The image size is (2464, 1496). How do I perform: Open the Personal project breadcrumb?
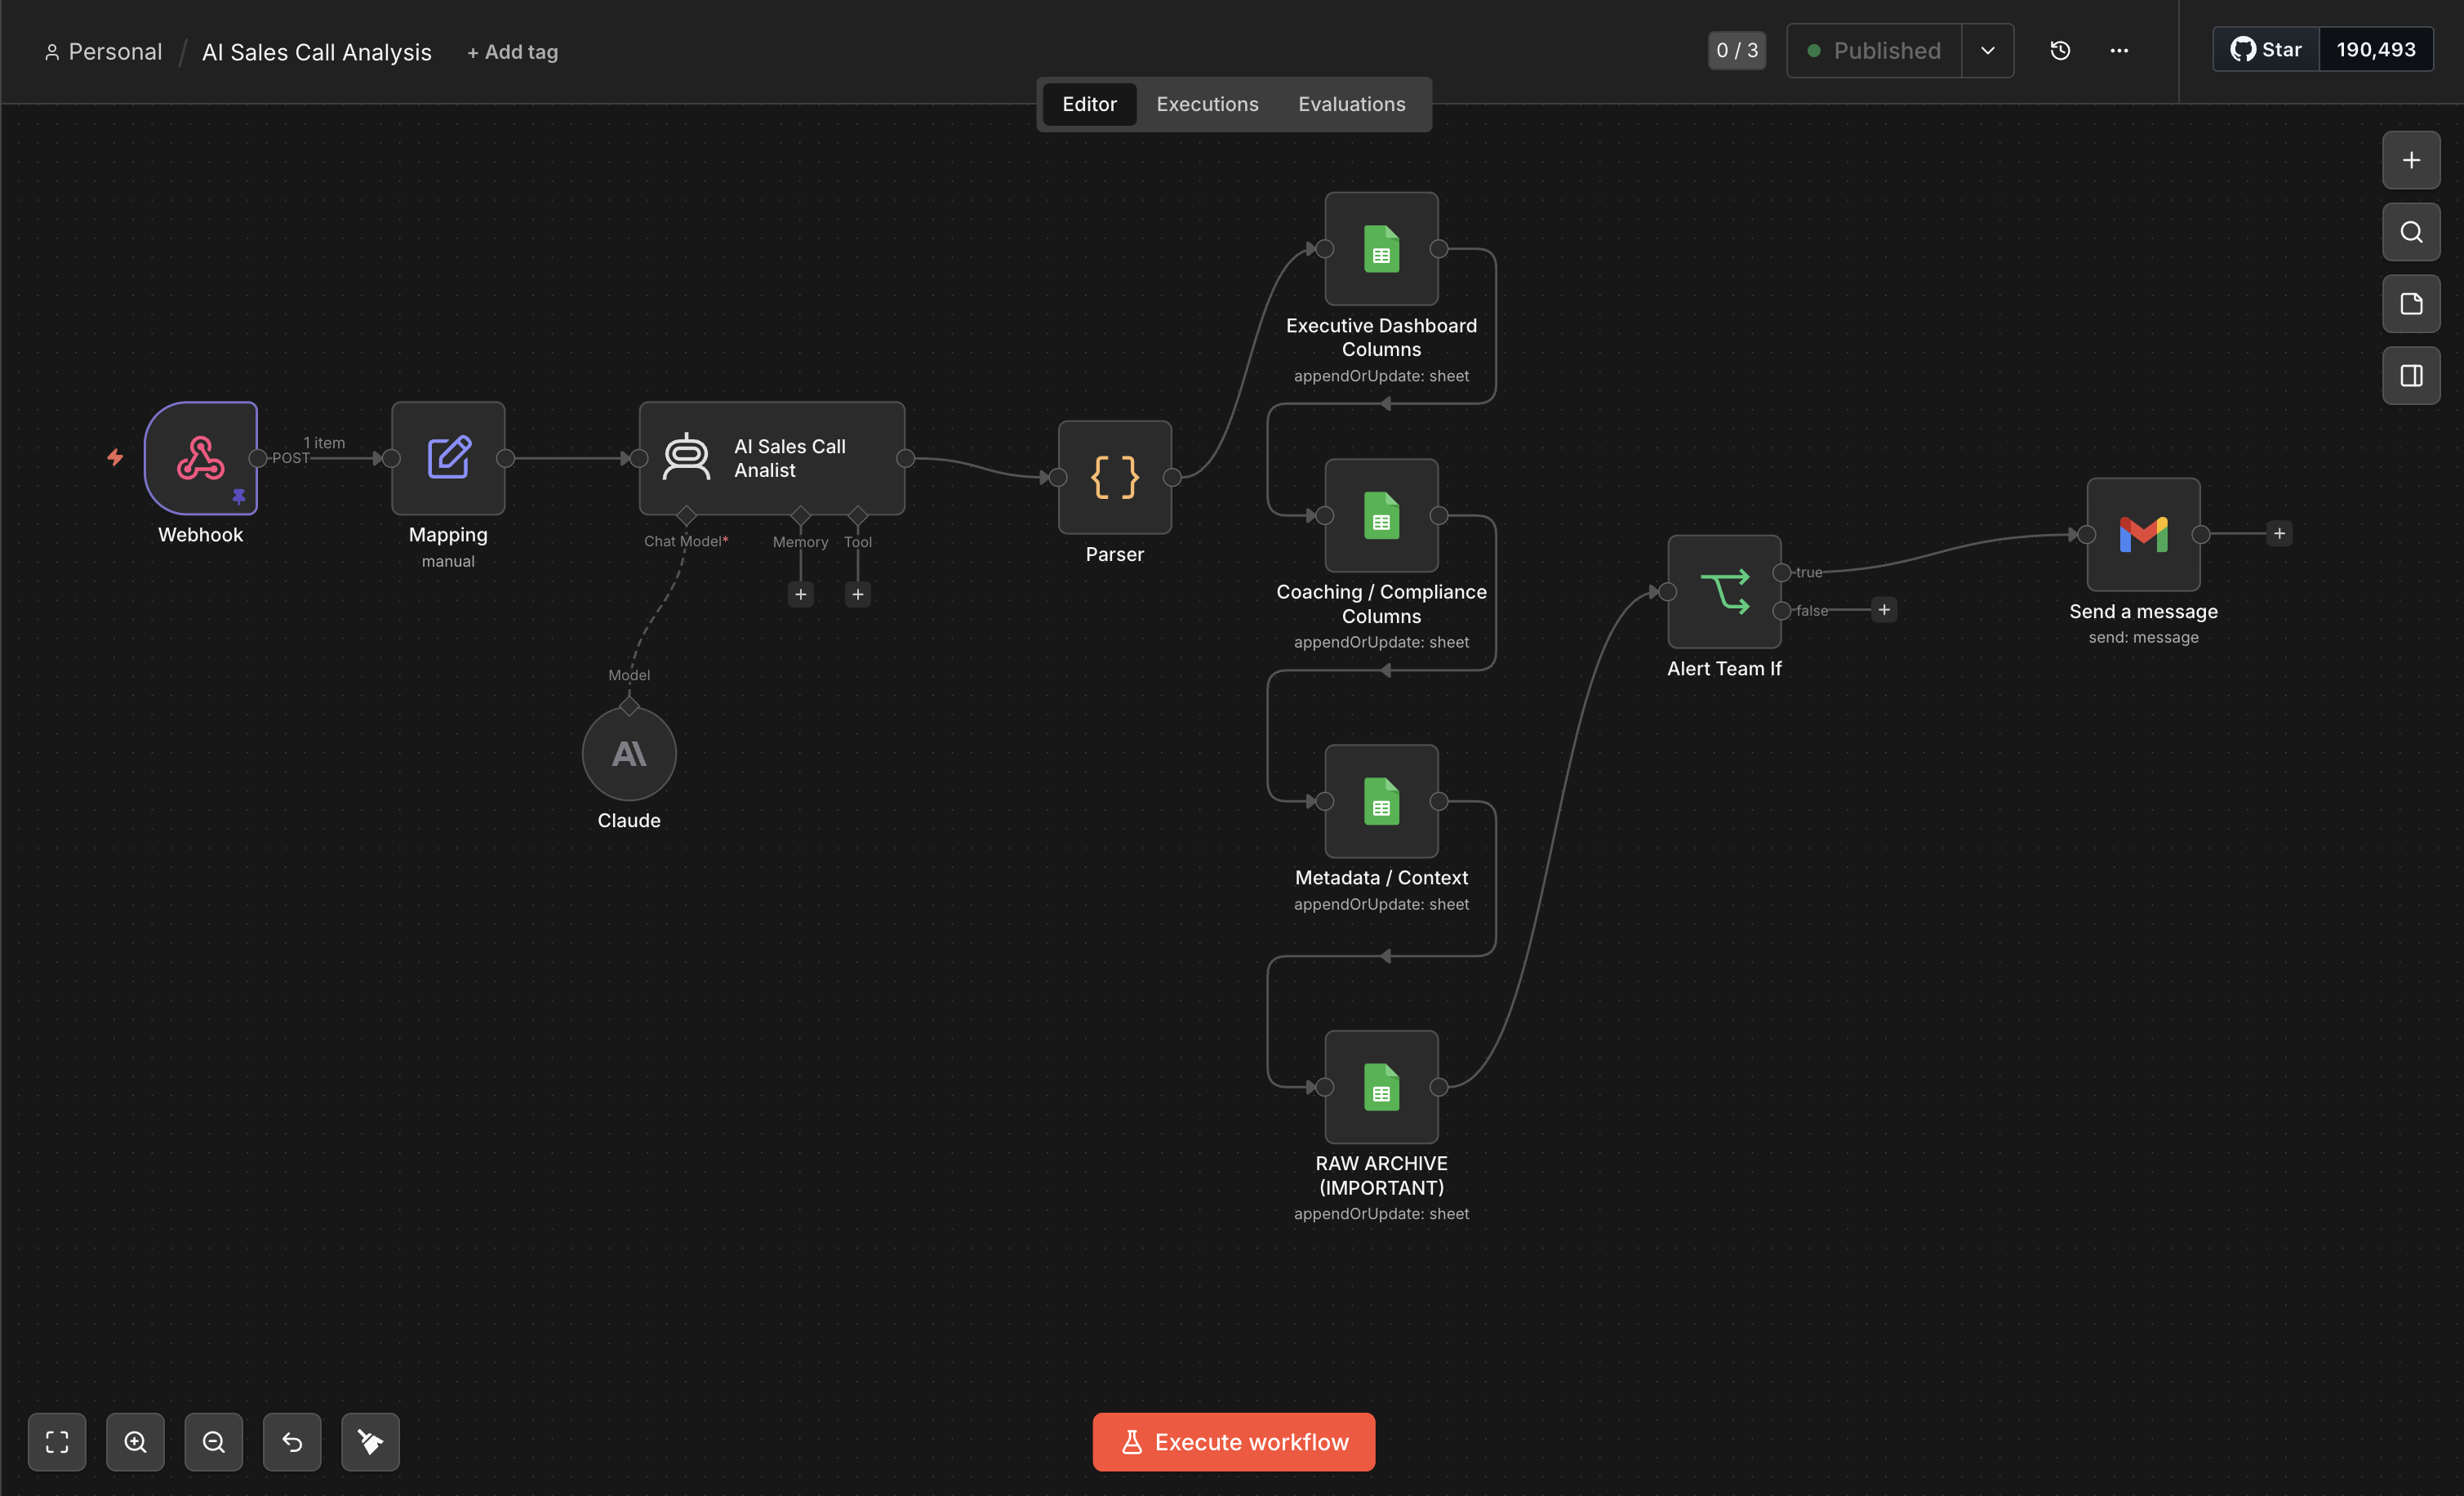pos(103,52)
